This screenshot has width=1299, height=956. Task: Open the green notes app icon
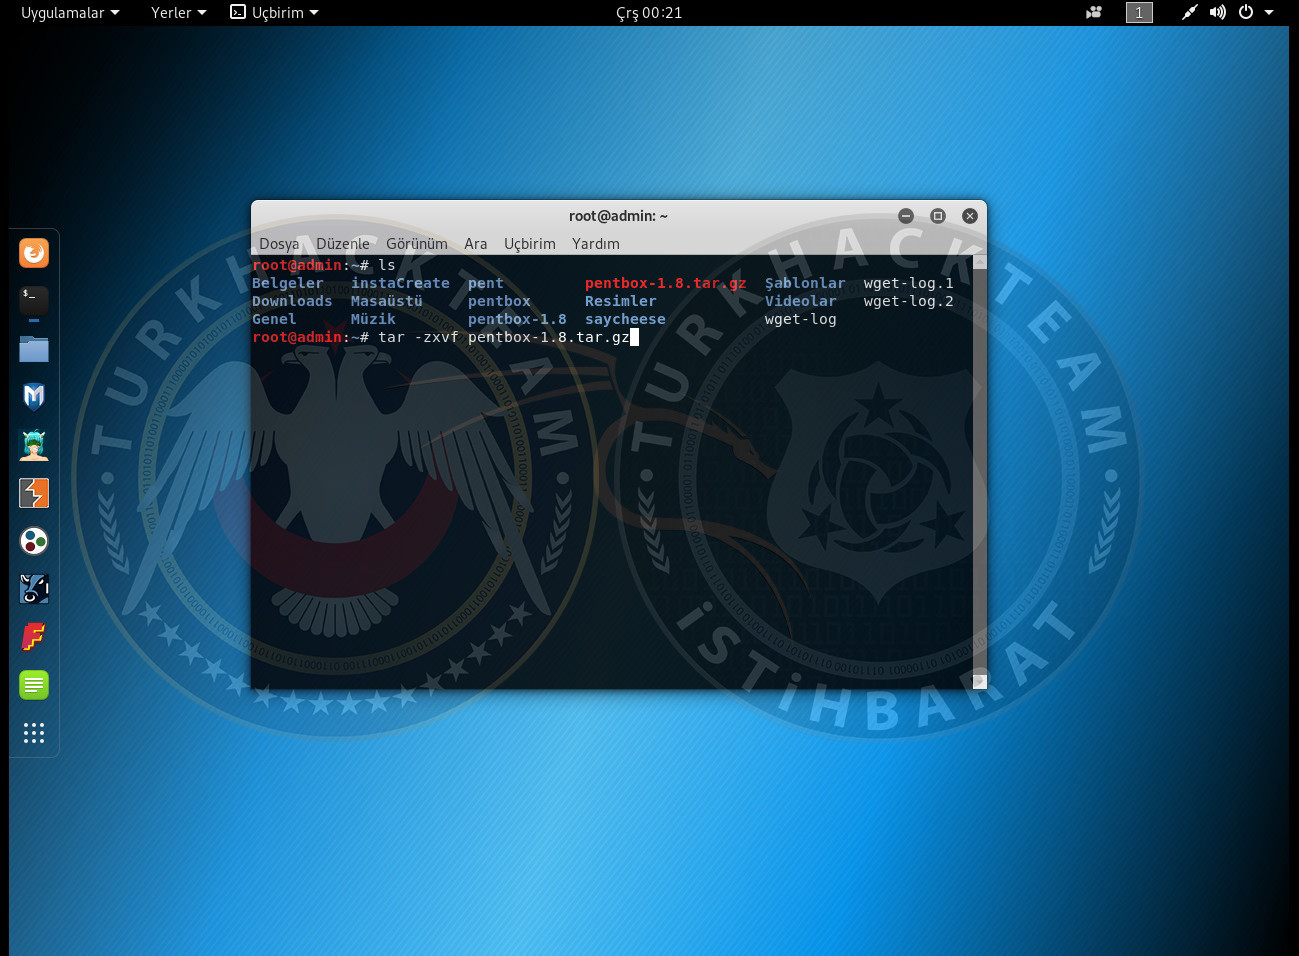pos(34,685)
